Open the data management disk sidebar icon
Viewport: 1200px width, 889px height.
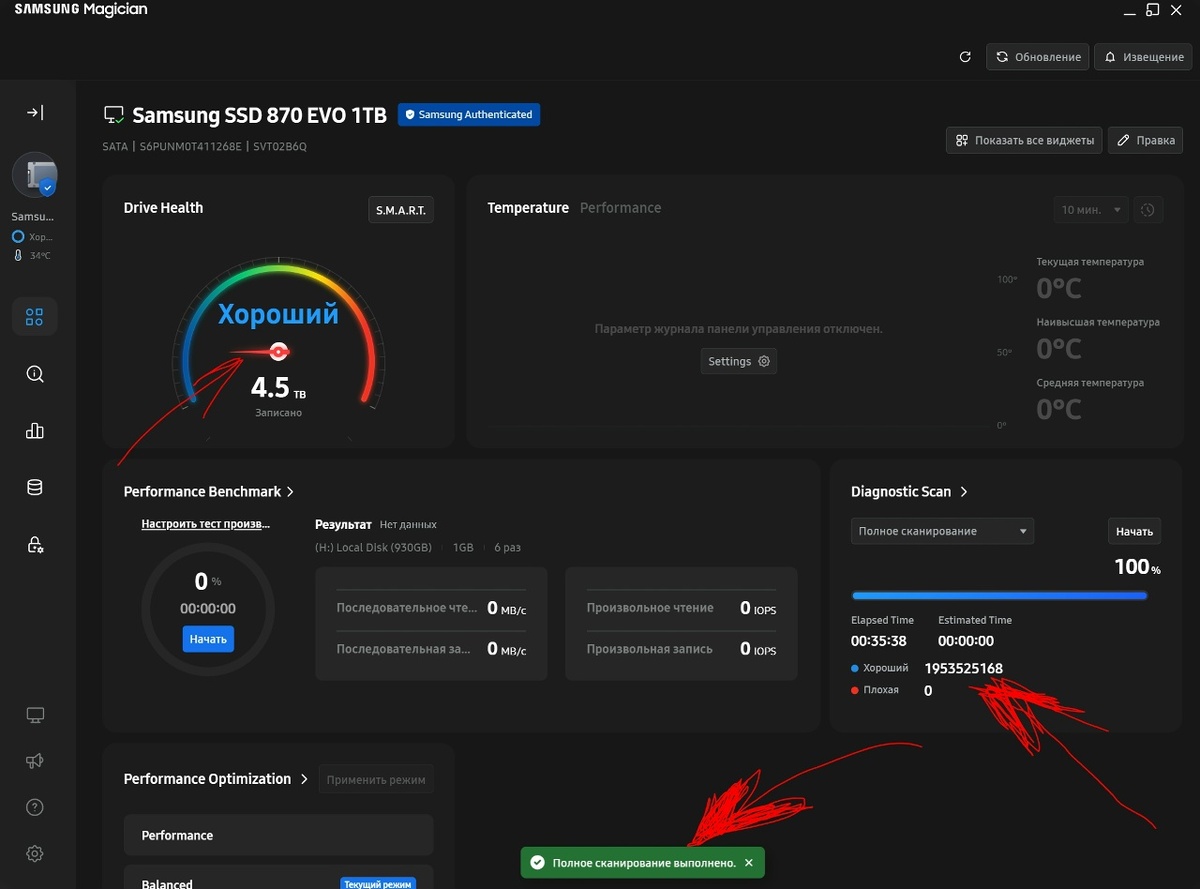click(x=35, y=488)
